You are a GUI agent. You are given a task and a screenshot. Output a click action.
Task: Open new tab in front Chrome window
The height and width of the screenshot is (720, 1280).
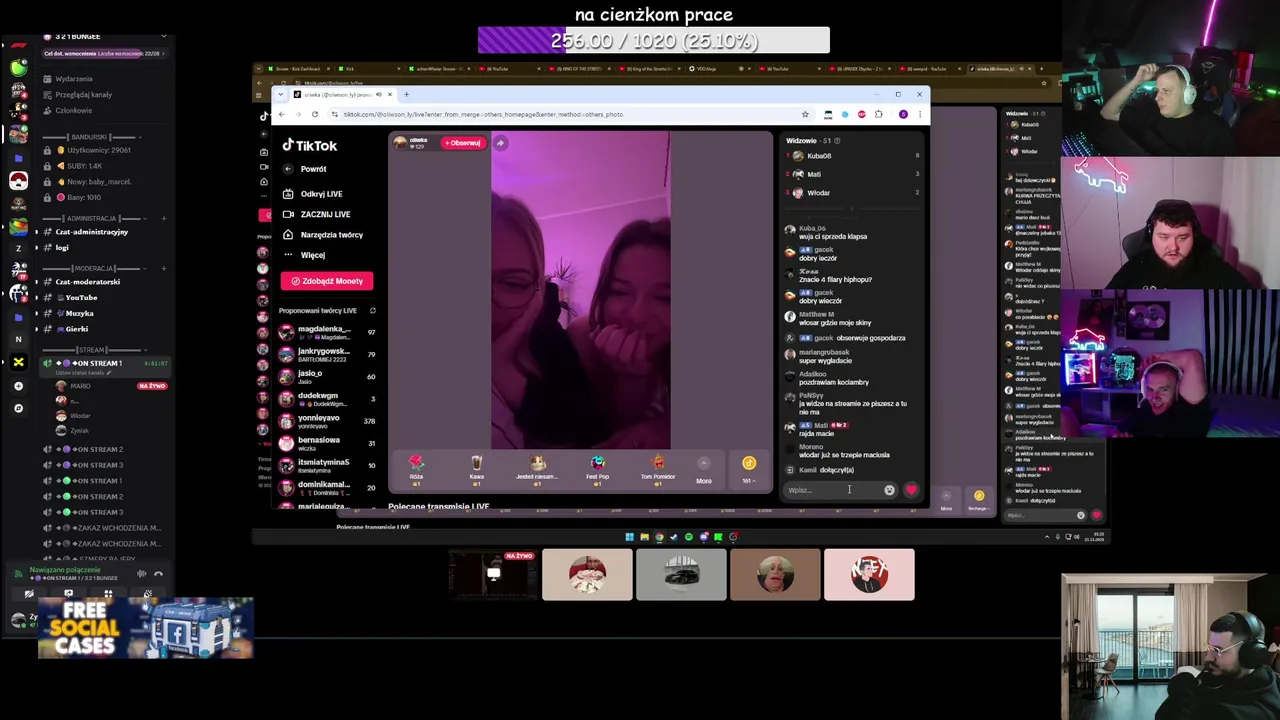(x=406, y=95)
